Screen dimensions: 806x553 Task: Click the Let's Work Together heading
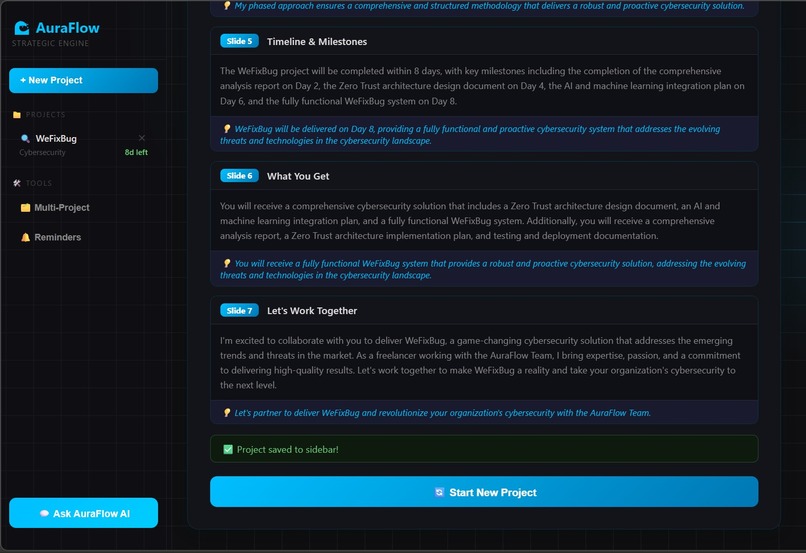312,311
